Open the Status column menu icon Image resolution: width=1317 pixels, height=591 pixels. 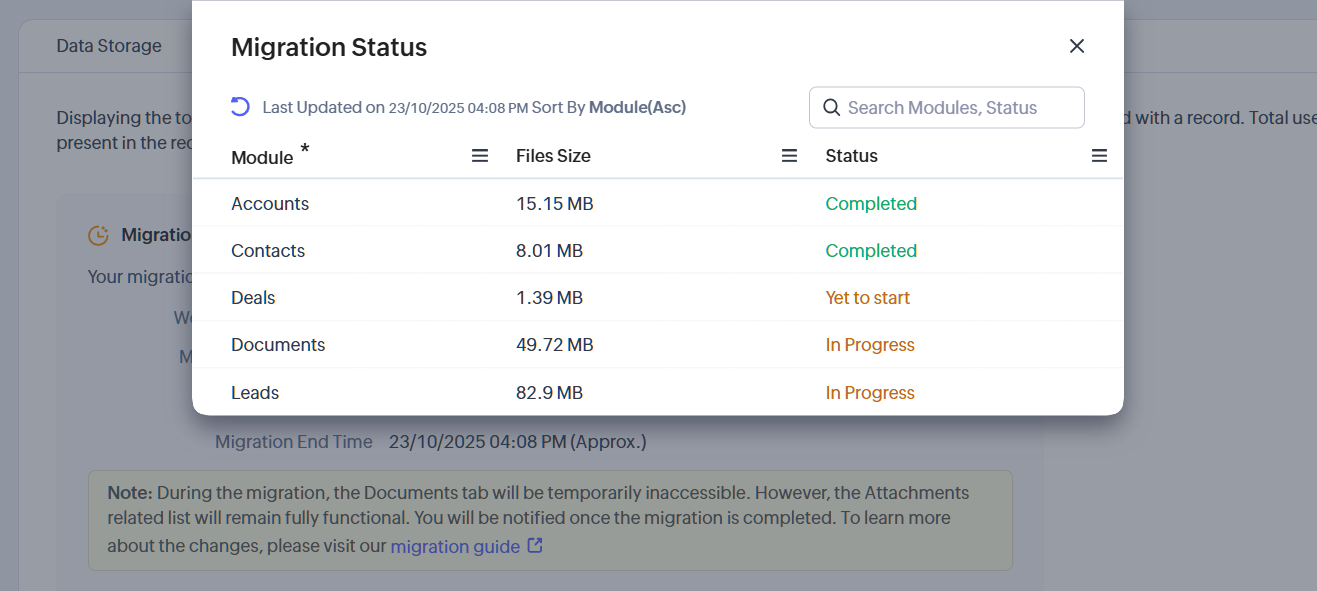[x=1099, y=156]
